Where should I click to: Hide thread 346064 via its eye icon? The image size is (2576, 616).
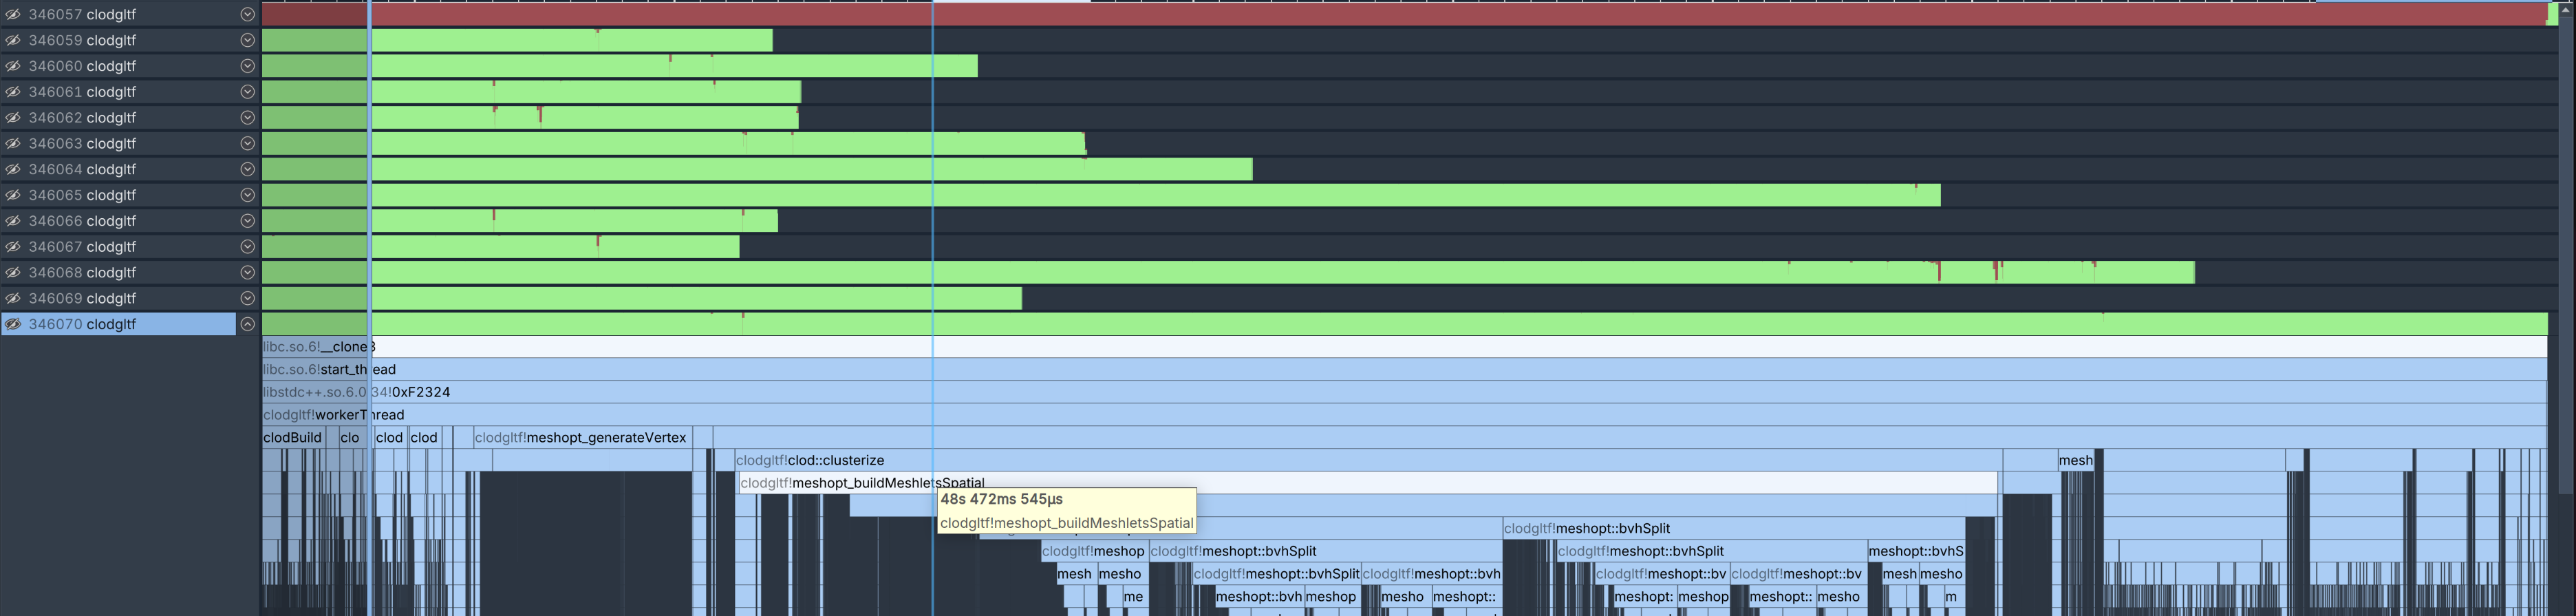13,169
